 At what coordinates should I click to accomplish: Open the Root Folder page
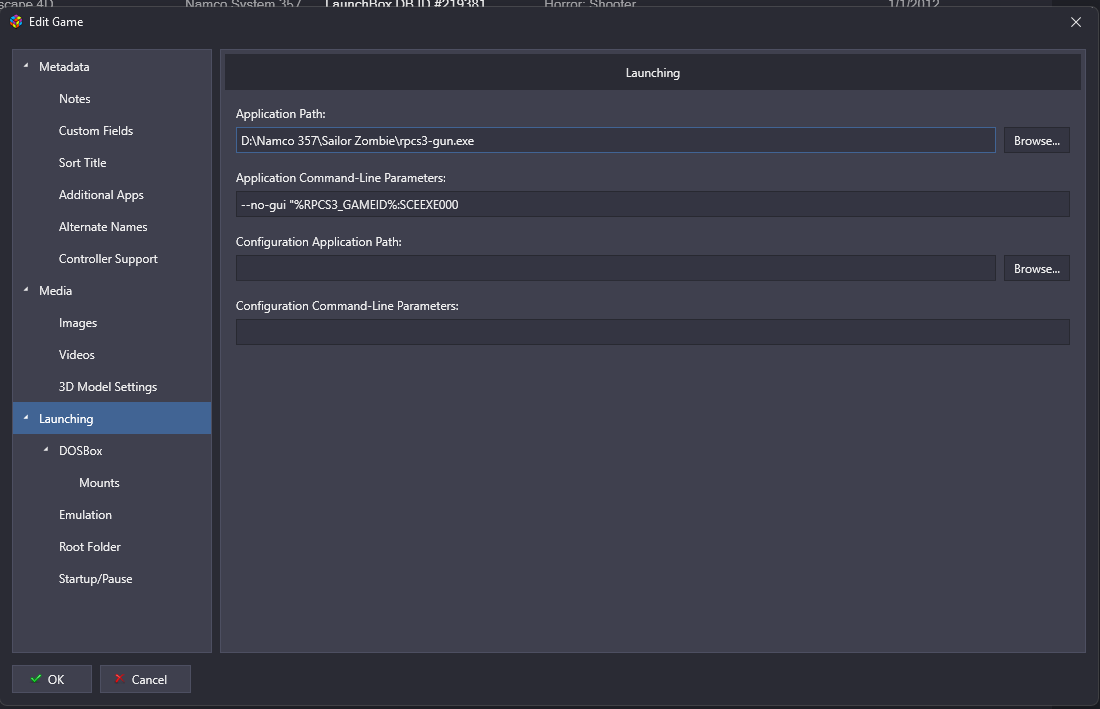click(89, 546)
